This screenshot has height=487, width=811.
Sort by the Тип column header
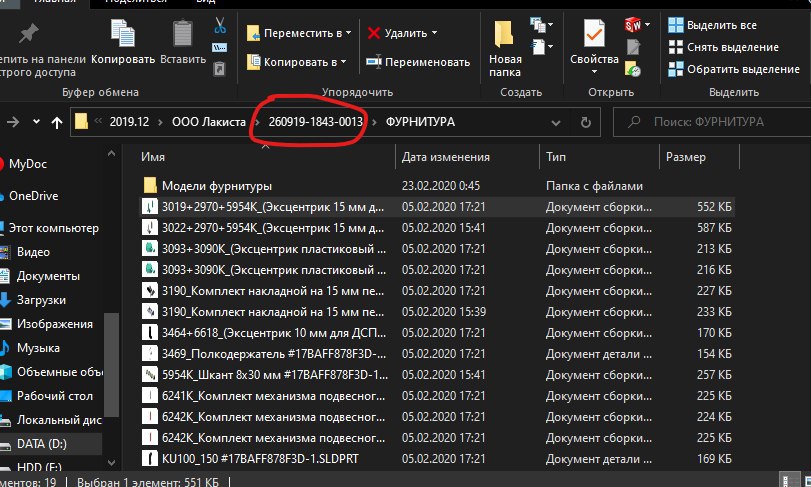[556, 157]
